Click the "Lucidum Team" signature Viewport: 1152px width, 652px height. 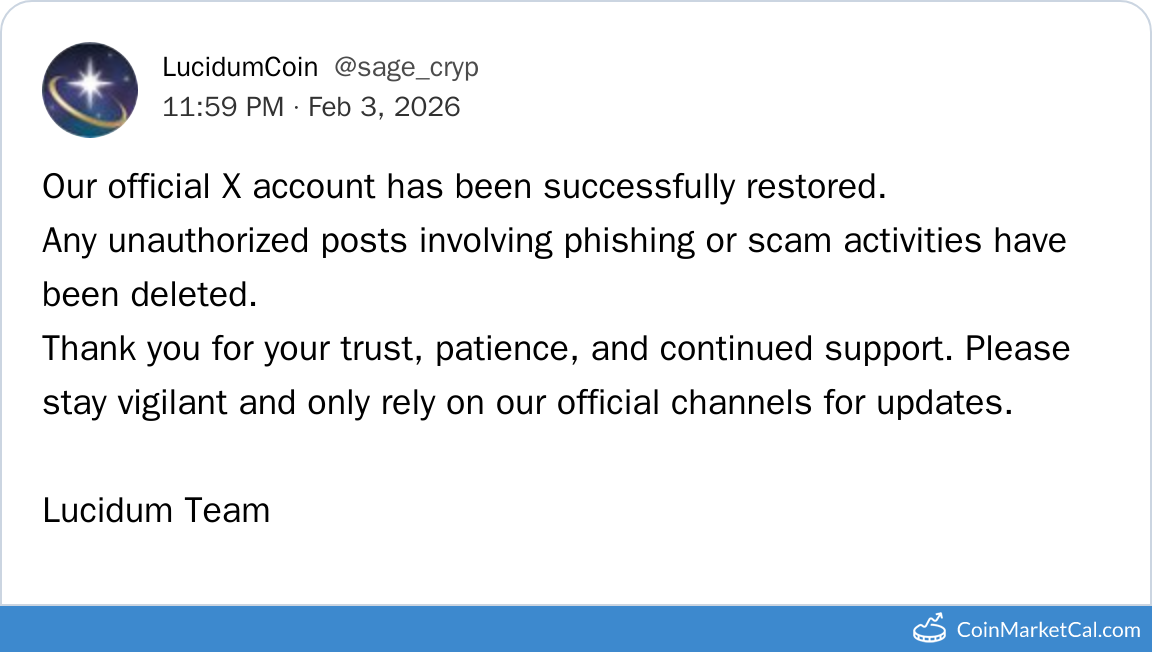[156, 511]
